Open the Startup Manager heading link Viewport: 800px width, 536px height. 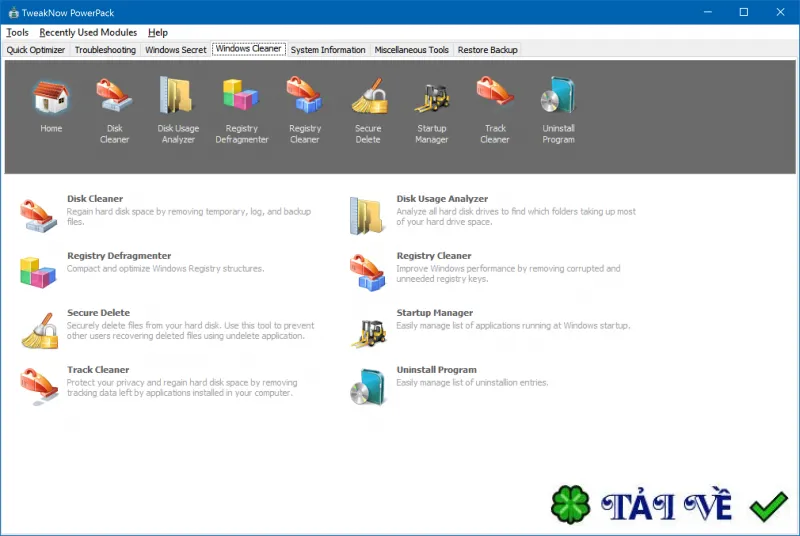pyautogui.click(x=435, y=313)
